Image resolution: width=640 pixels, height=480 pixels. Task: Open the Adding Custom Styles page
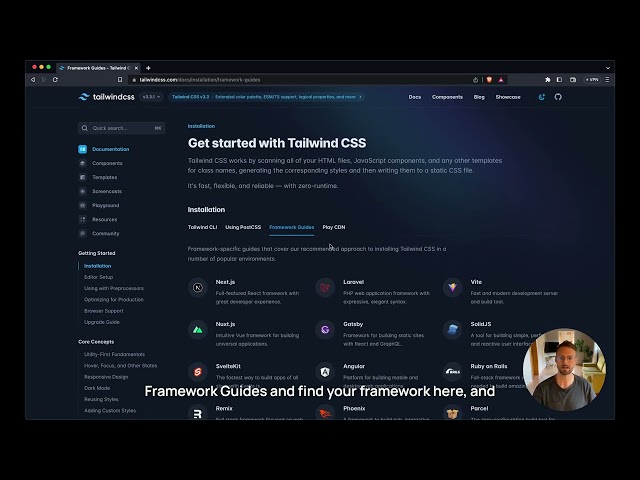point(110,410)
